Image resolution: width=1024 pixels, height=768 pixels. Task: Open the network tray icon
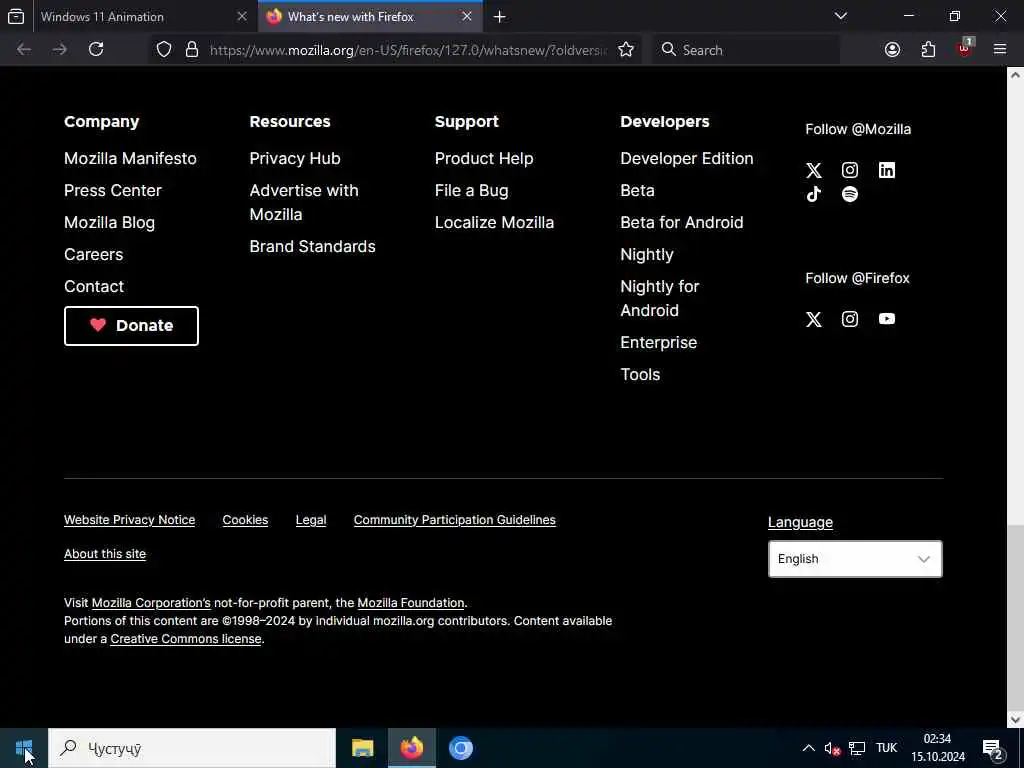[857, 748]
